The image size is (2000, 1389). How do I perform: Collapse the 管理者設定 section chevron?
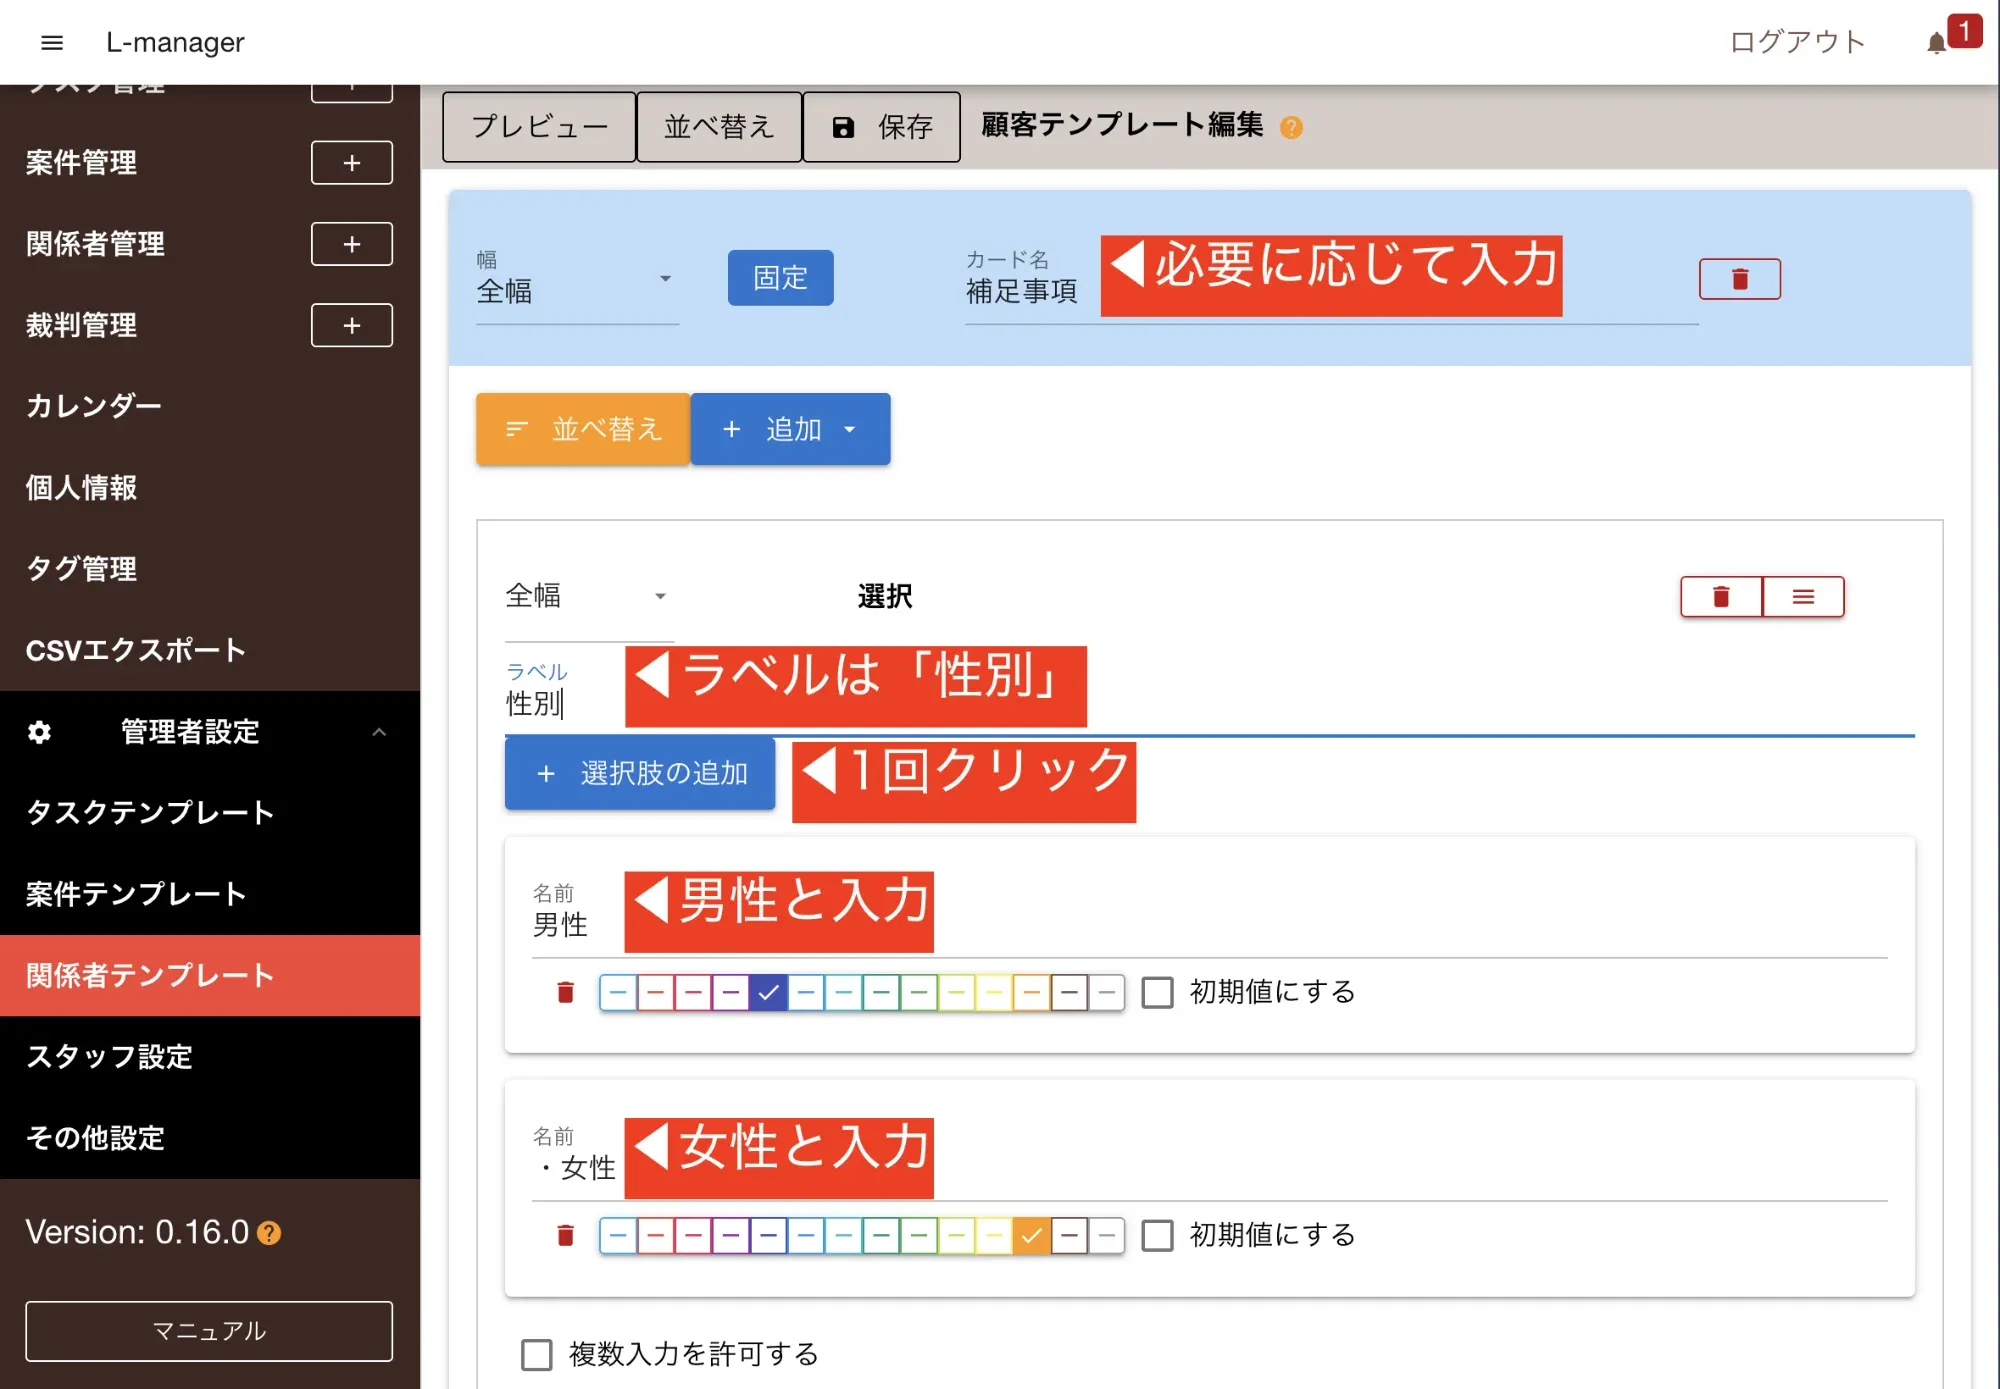pyautogui.click(x=379, y=732)
